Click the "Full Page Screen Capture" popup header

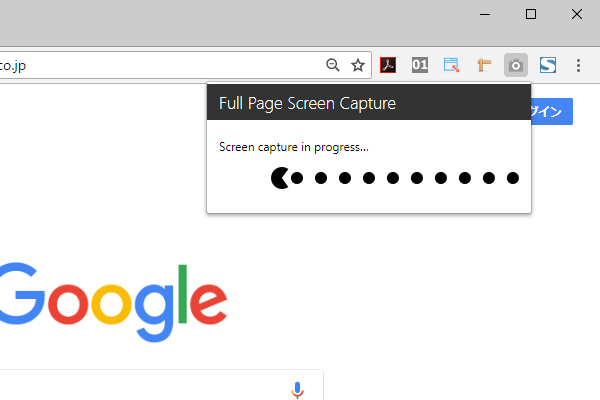pyautogui.click(x=369, y=103)
